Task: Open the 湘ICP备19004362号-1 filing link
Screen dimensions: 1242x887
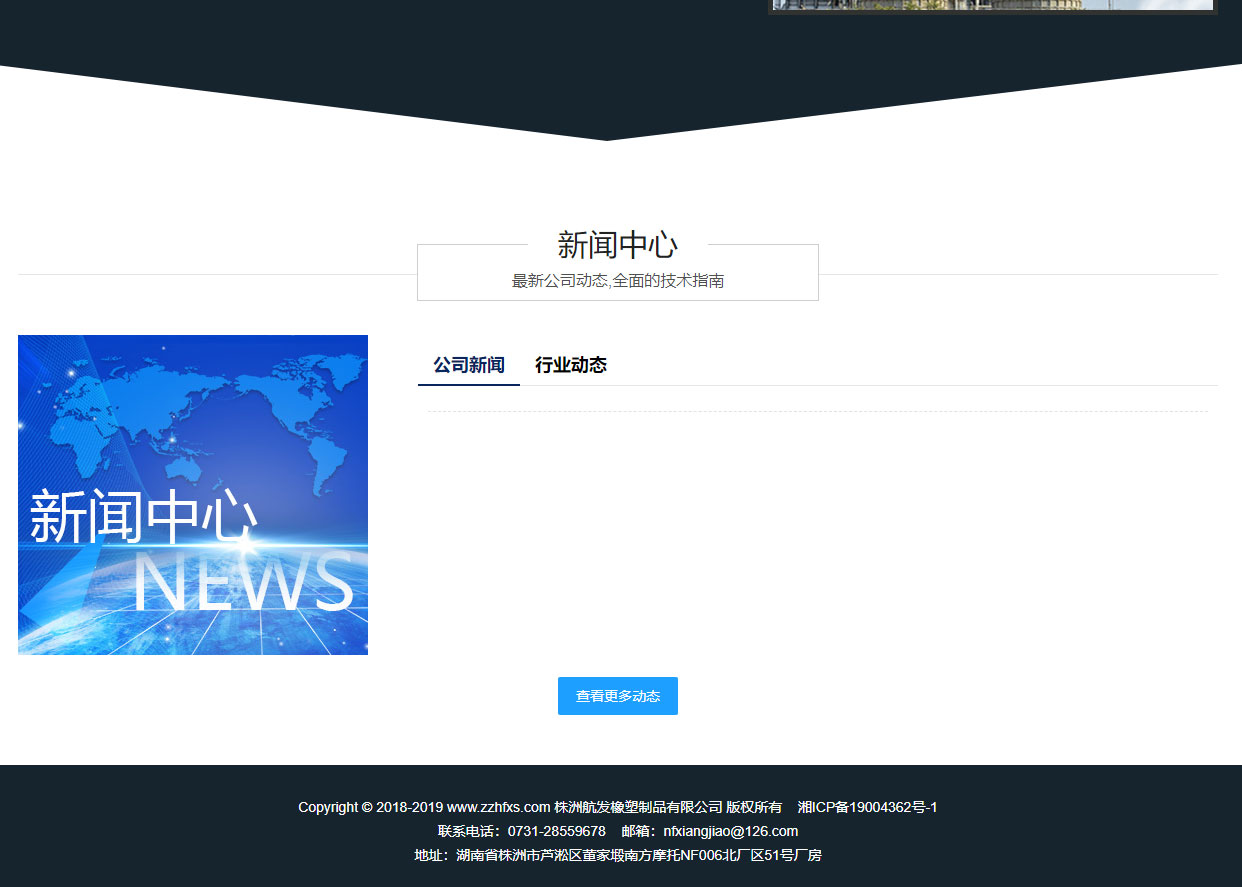Action: pyautogui.click(x=867, y=807)
